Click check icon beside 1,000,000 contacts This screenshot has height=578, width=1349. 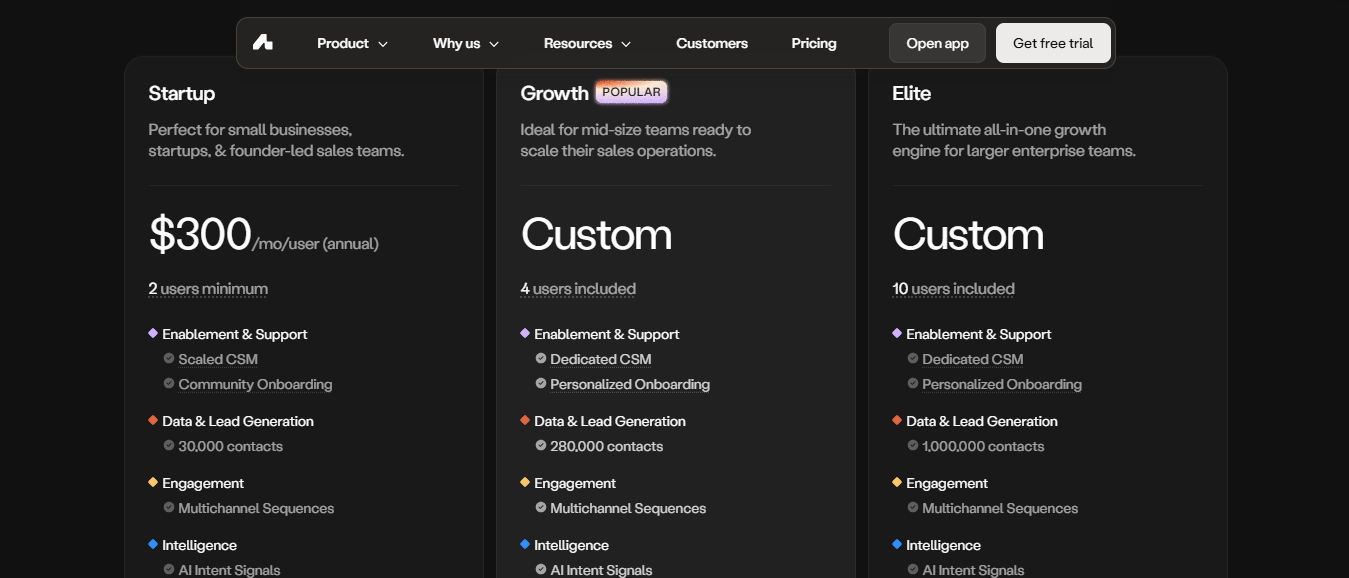click(x=913, y=445)
